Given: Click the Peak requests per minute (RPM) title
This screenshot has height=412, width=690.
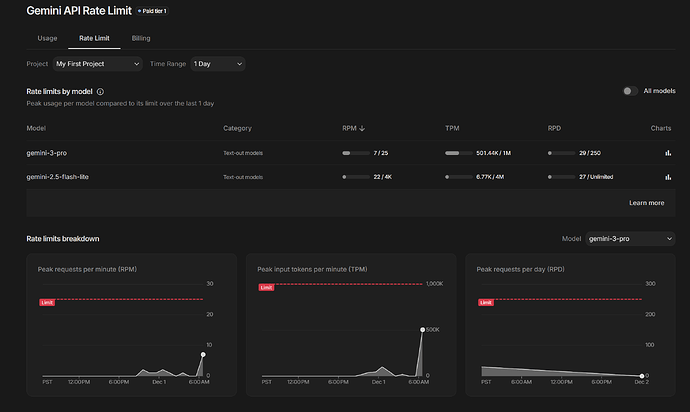Looking at the screenshot, I should (x=87, y=269).
